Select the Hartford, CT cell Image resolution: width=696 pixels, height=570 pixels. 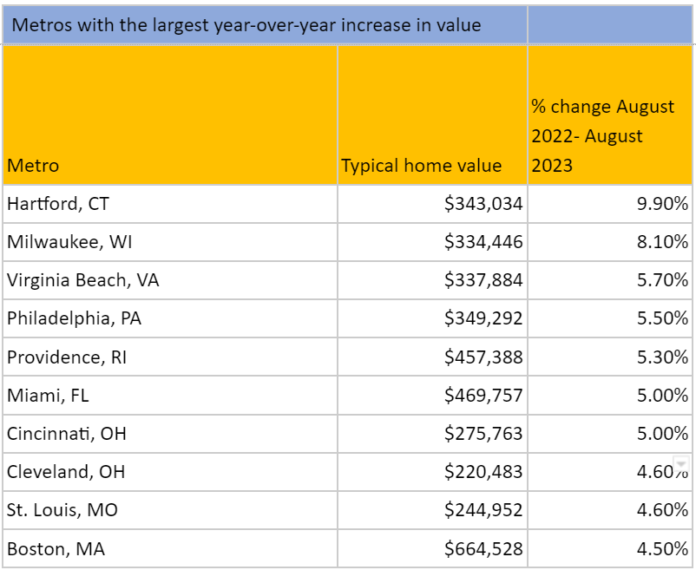[58, 204]
